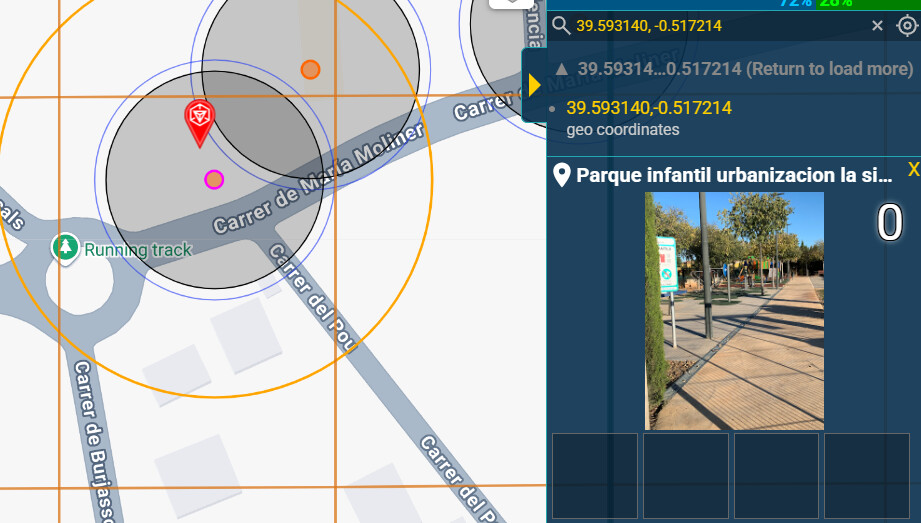Select the first empty resonator slot
This screenshot has width=921, height=523.
pyautogui.click(x=595, y=476)
